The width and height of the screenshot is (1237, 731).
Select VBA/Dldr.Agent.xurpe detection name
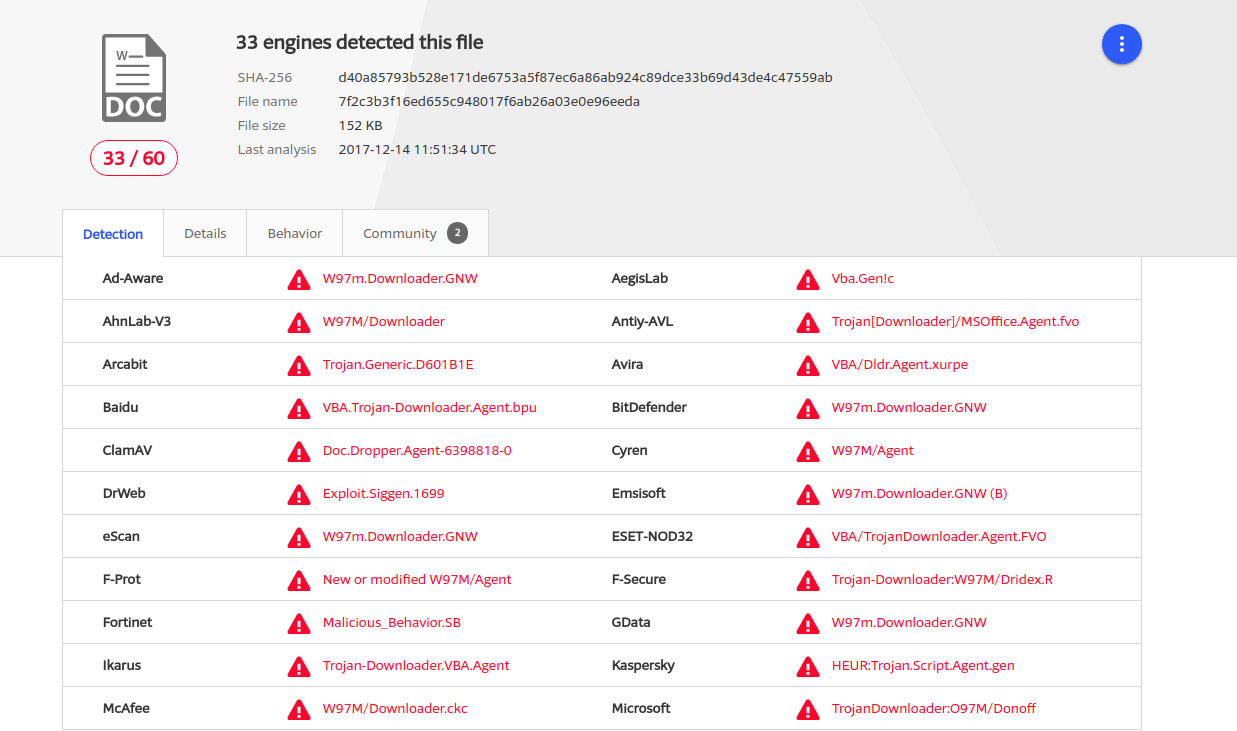tap(900, 364)
